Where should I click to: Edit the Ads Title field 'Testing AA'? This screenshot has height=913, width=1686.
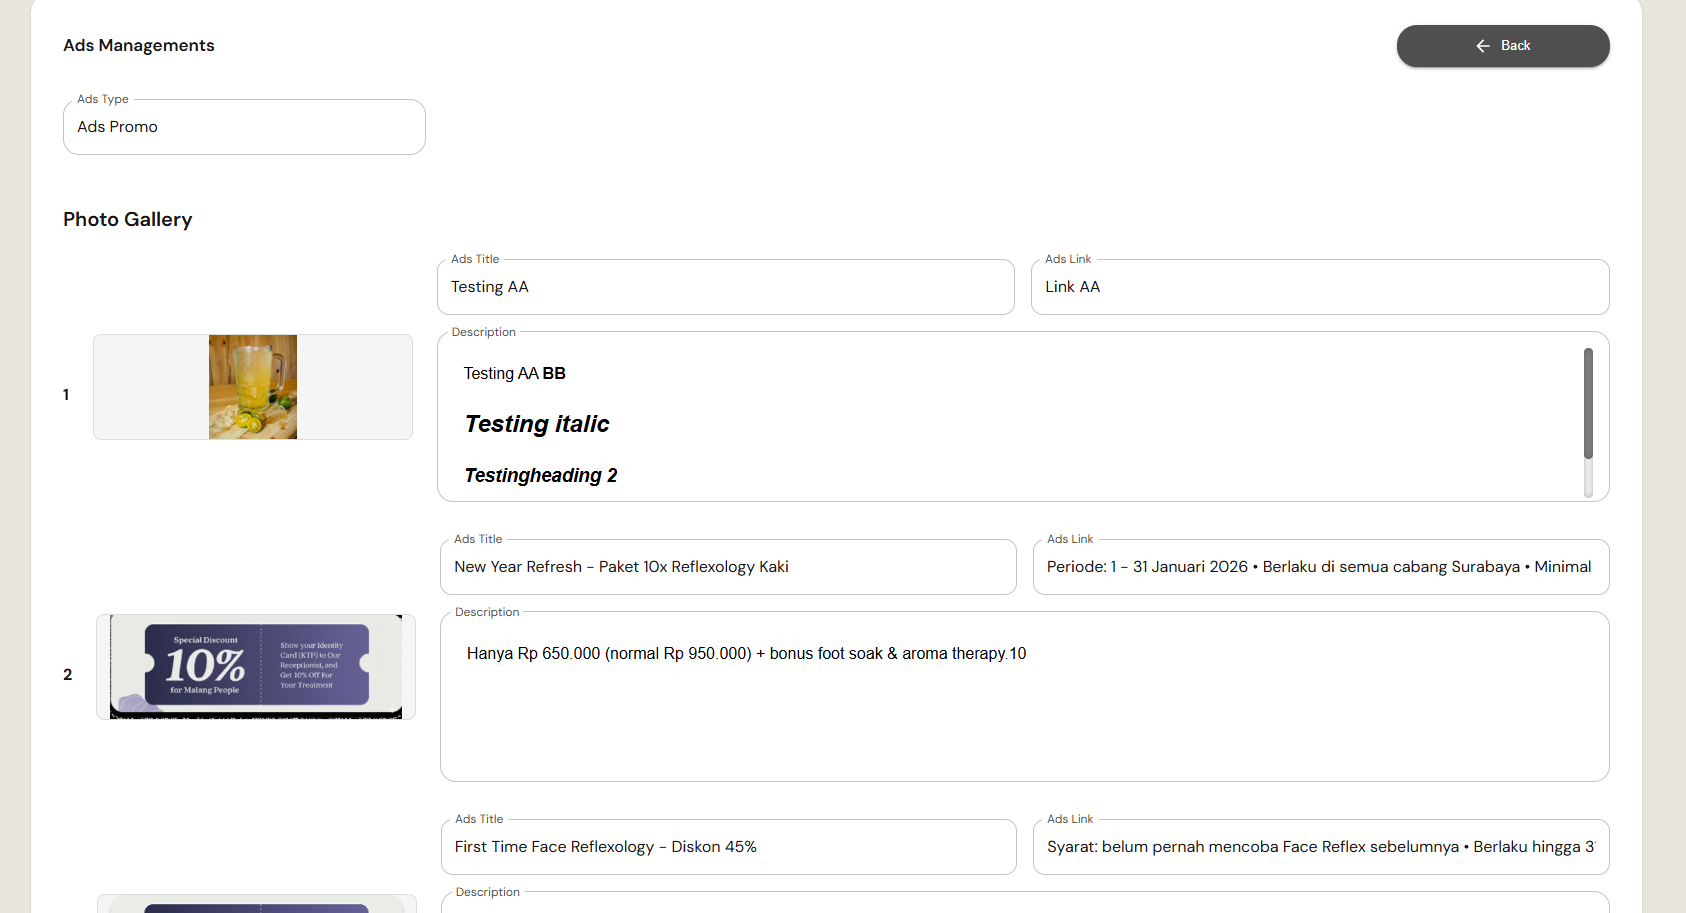pos(725,287)
